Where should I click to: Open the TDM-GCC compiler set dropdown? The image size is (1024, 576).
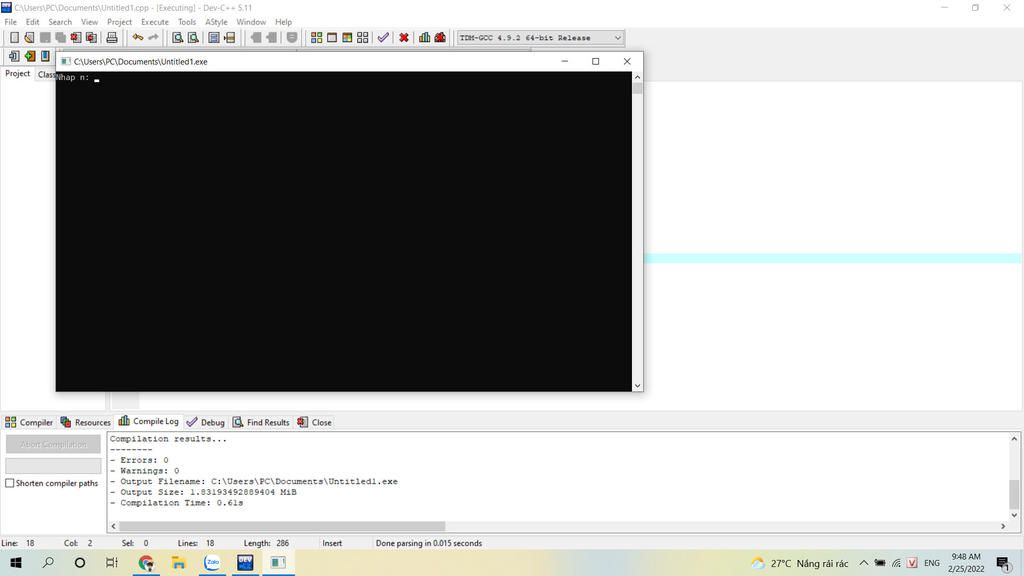click(x=540, y=38)
